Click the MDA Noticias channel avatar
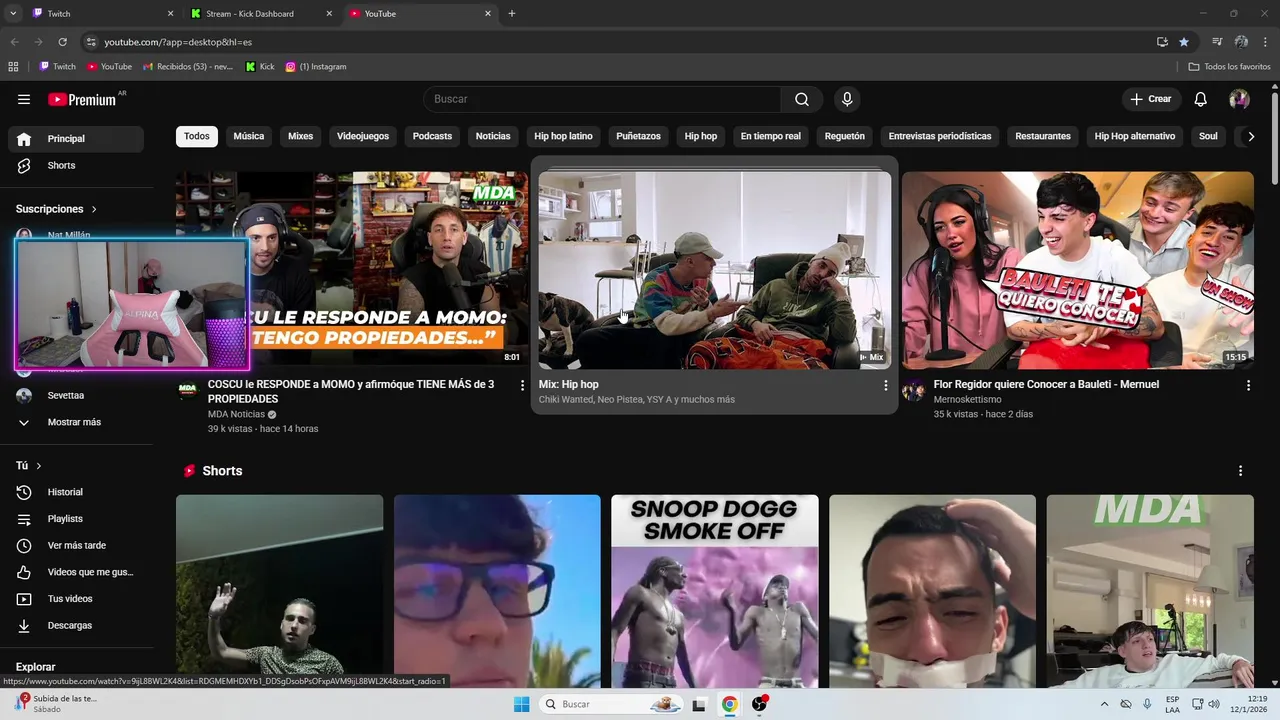 188,391
